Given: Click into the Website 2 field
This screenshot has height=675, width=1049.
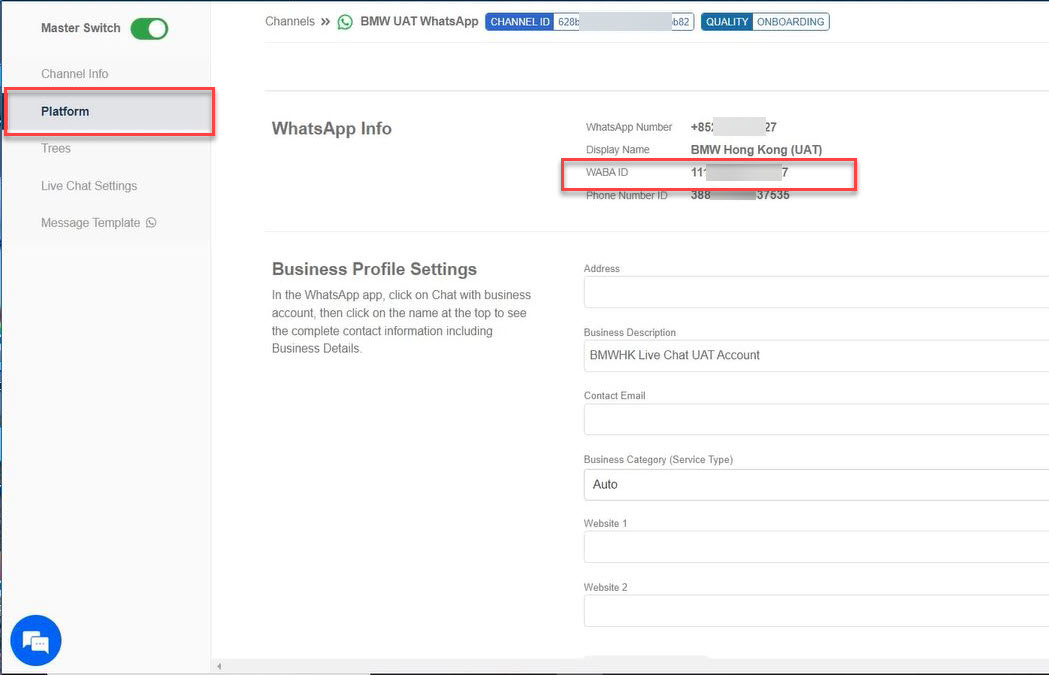Looking at the screenshot, I should [816, 611].
